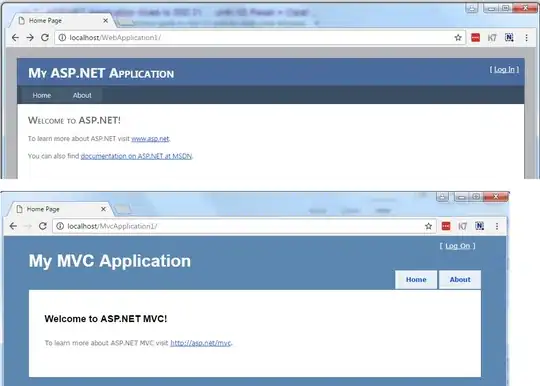Click the red extension icon in the top browser
Viewport: 540px width, 386px height.
pos(476,38)
